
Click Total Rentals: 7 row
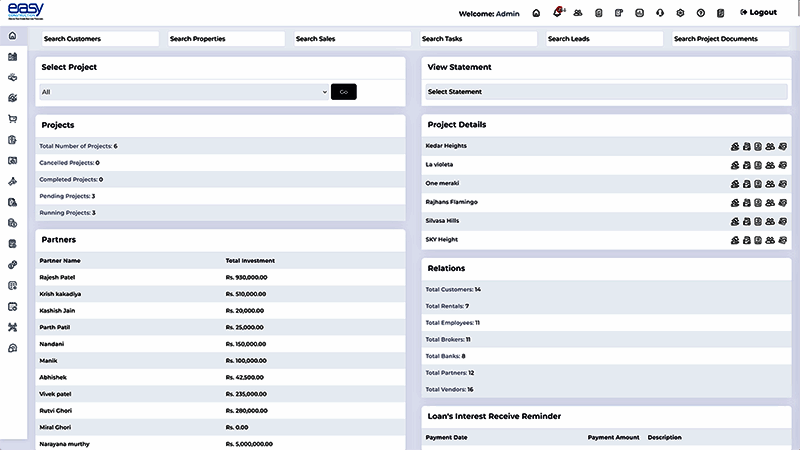click(x=606, y=306)
